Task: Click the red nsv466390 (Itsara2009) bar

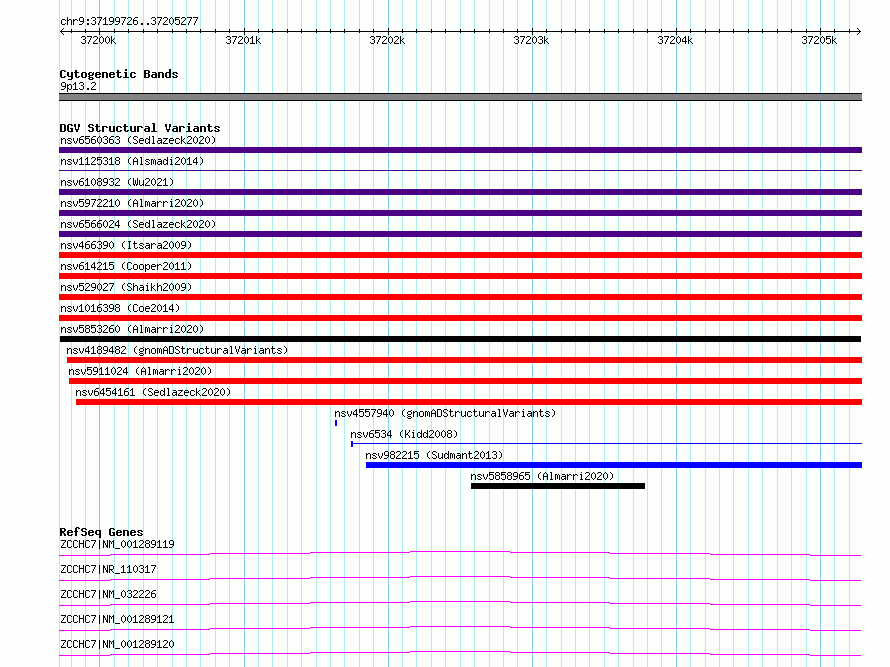Action: point(460,255)
